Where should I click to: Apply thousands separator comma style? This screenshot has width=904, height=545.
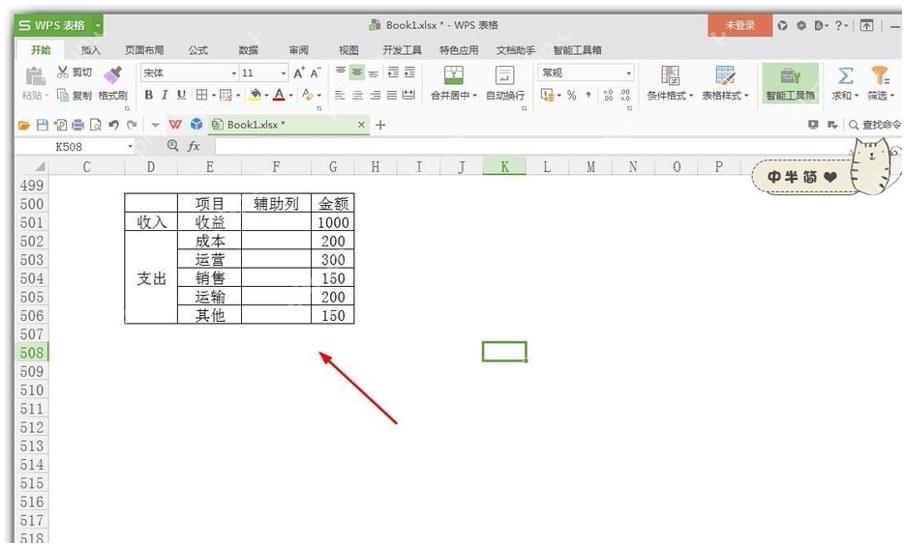tap(588, 95)
